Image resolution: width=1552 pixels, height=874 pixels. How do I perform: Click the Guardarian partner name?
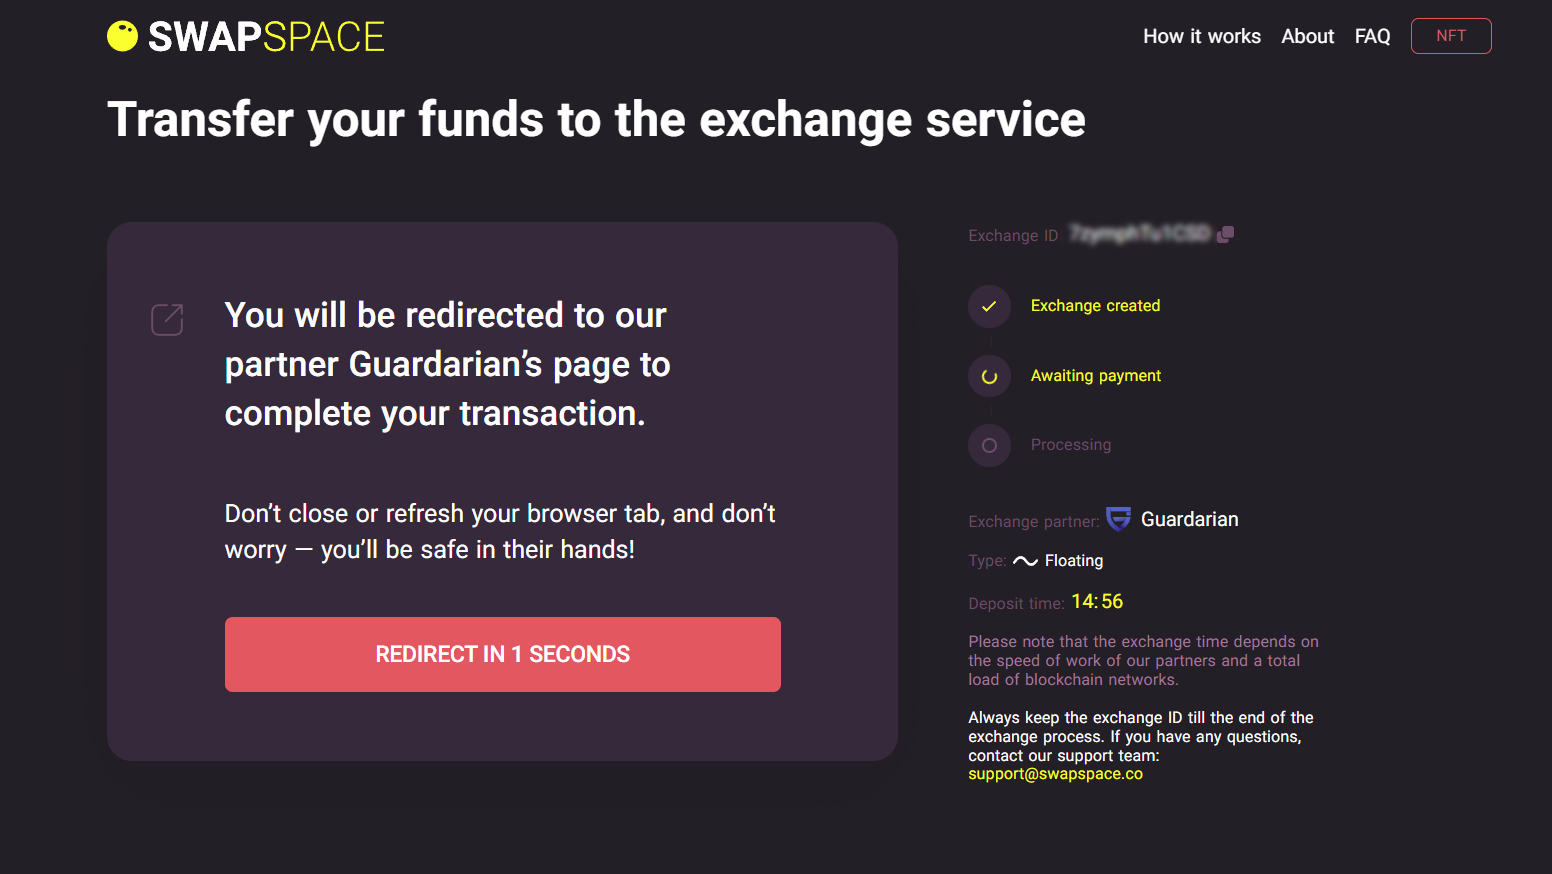[1190, 519]
